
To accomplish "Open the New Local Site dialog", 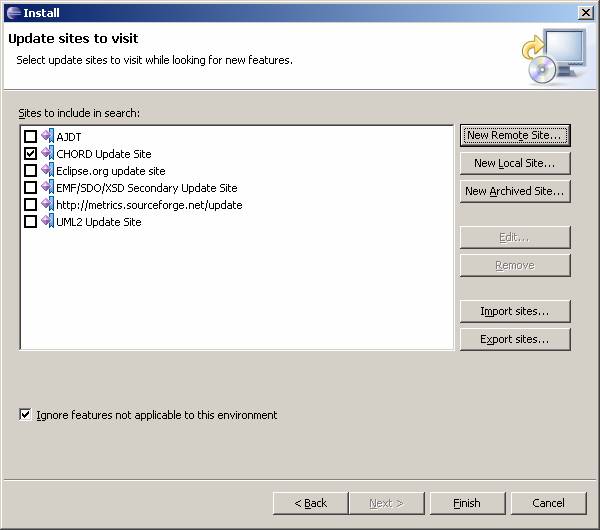I will click(515, 163).
